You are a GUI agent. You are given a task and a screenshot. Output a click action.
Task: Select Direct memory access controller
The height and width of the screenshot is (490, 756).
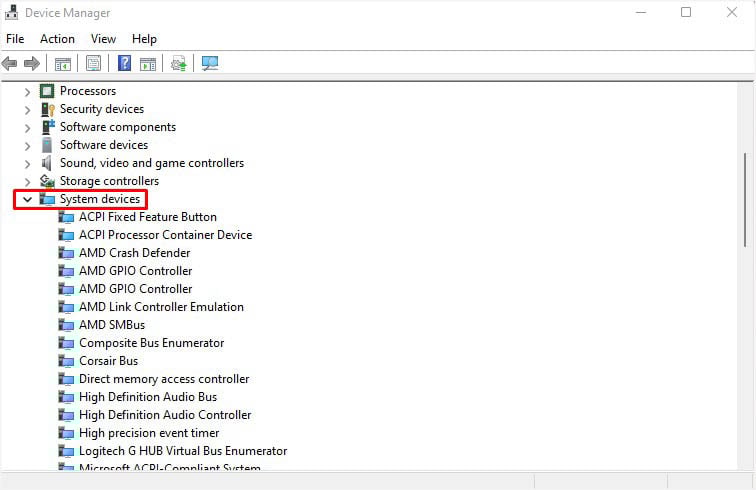pos(164,379)
